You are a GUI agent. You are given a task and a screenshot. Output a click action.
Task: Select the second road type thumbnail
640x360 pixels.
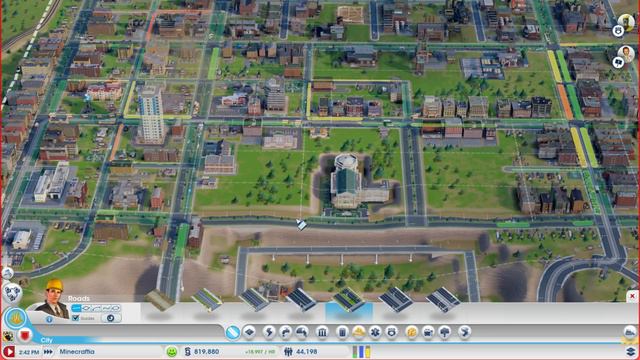click(207, 300)
